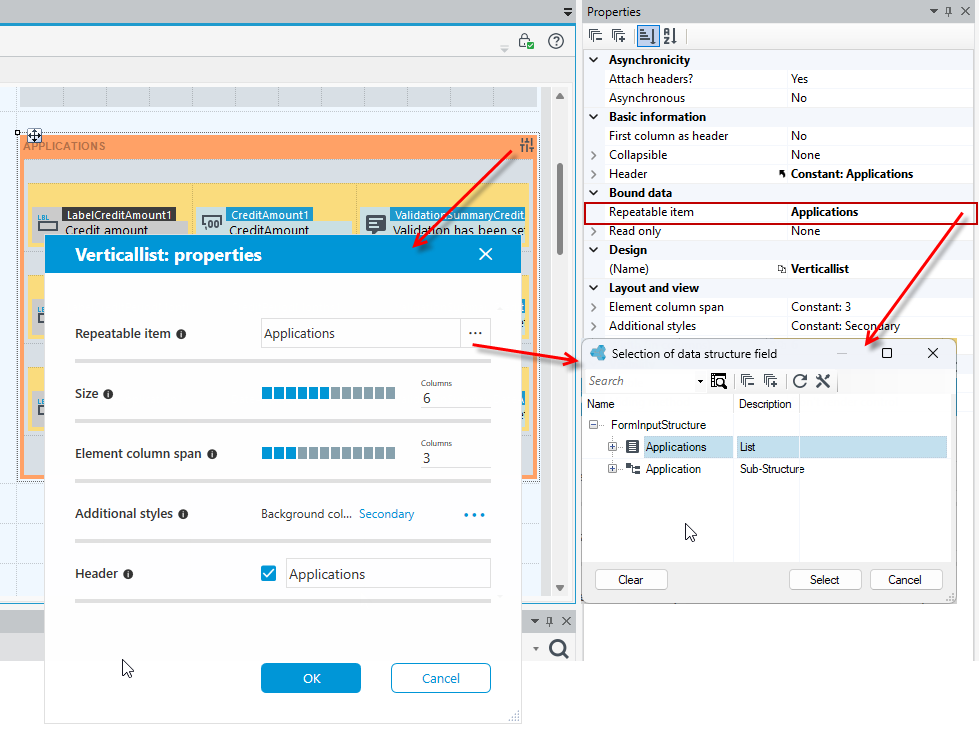
Task: Open Repeatable item ellipsis browse button
Action: [x=475, y=333]
